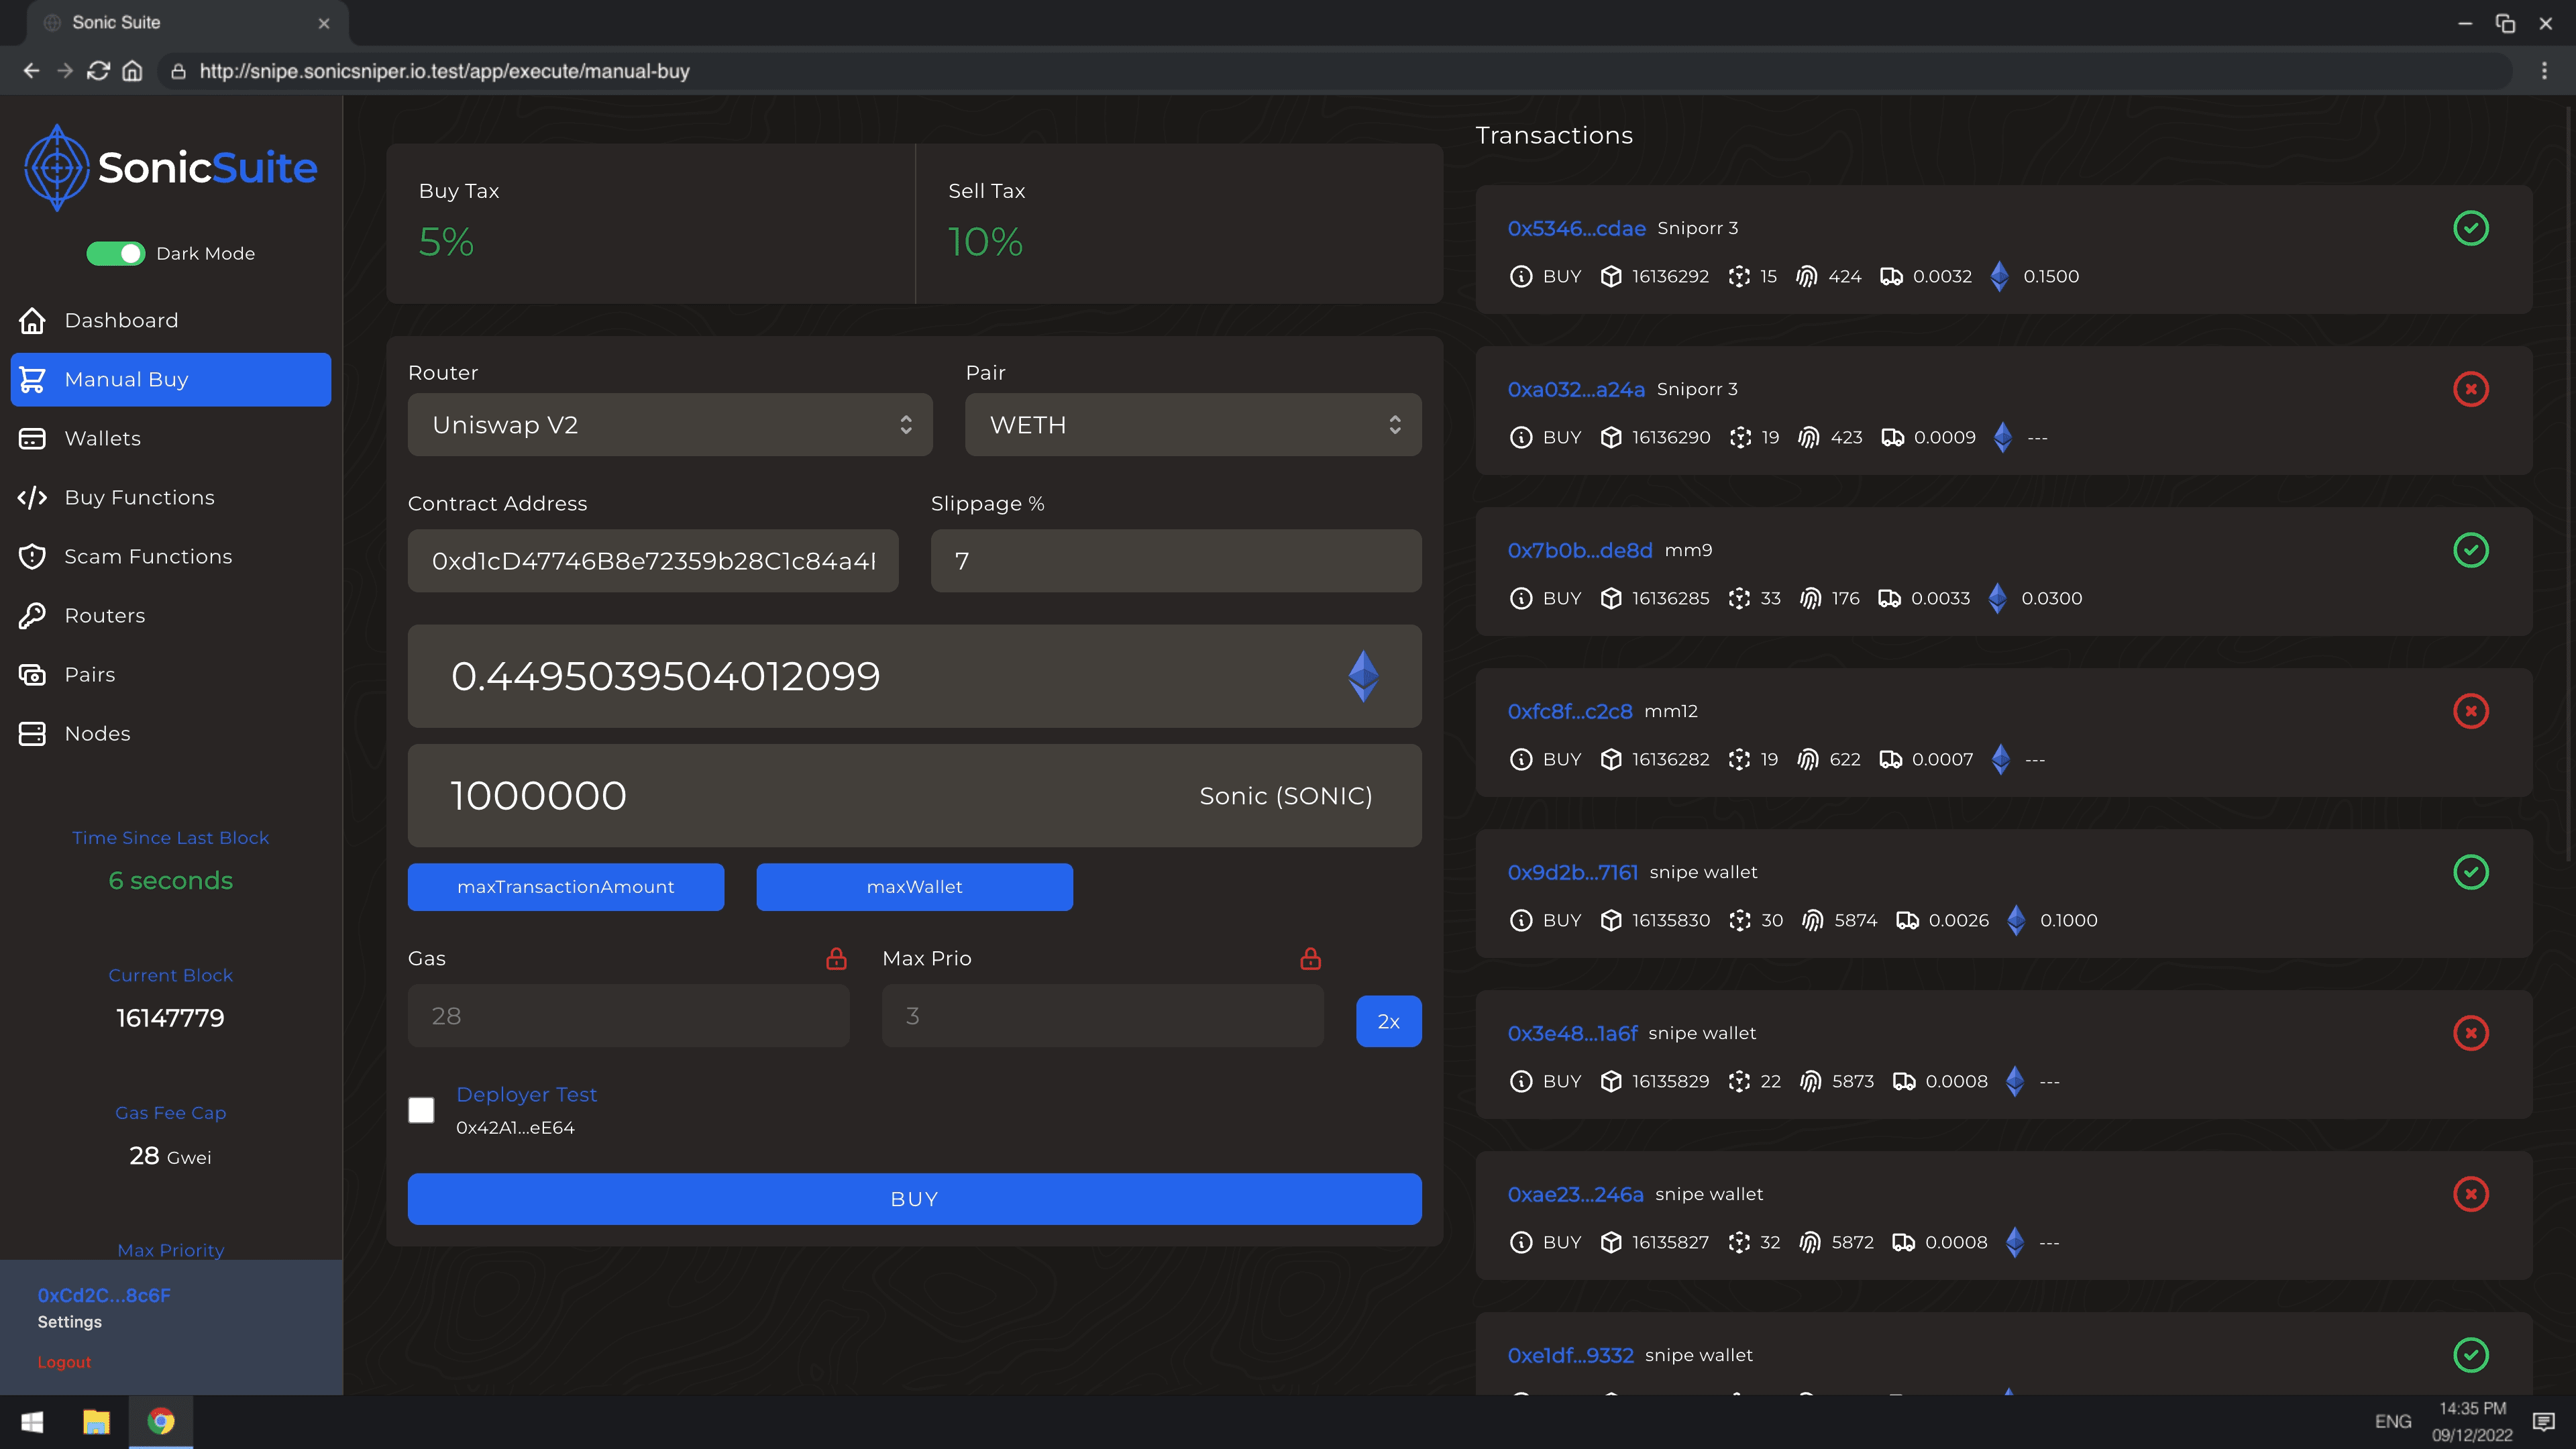Screen dimensions: 2576x1449
Task: Unlock the Max Prio lock icon
Action: coord(1310,959)
